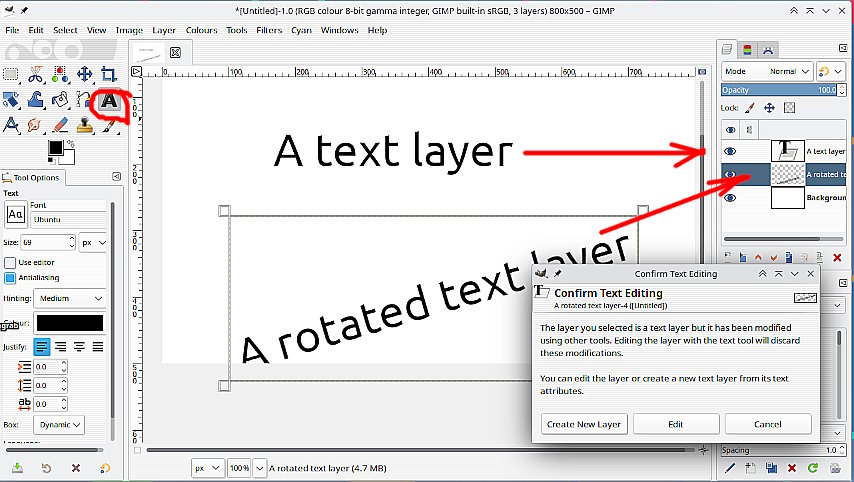Click the font Size 69 field
This screenshot has height=482, width=854.
pos(44,243)
